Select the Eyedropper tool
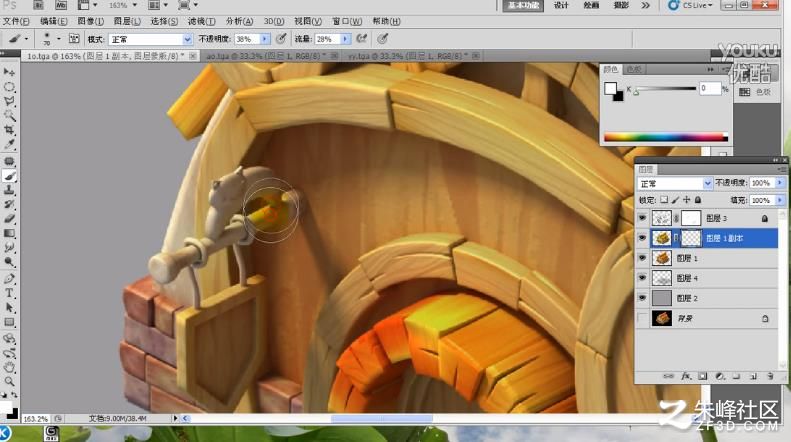Screen dimensions: 791x442 click(9, 145)
